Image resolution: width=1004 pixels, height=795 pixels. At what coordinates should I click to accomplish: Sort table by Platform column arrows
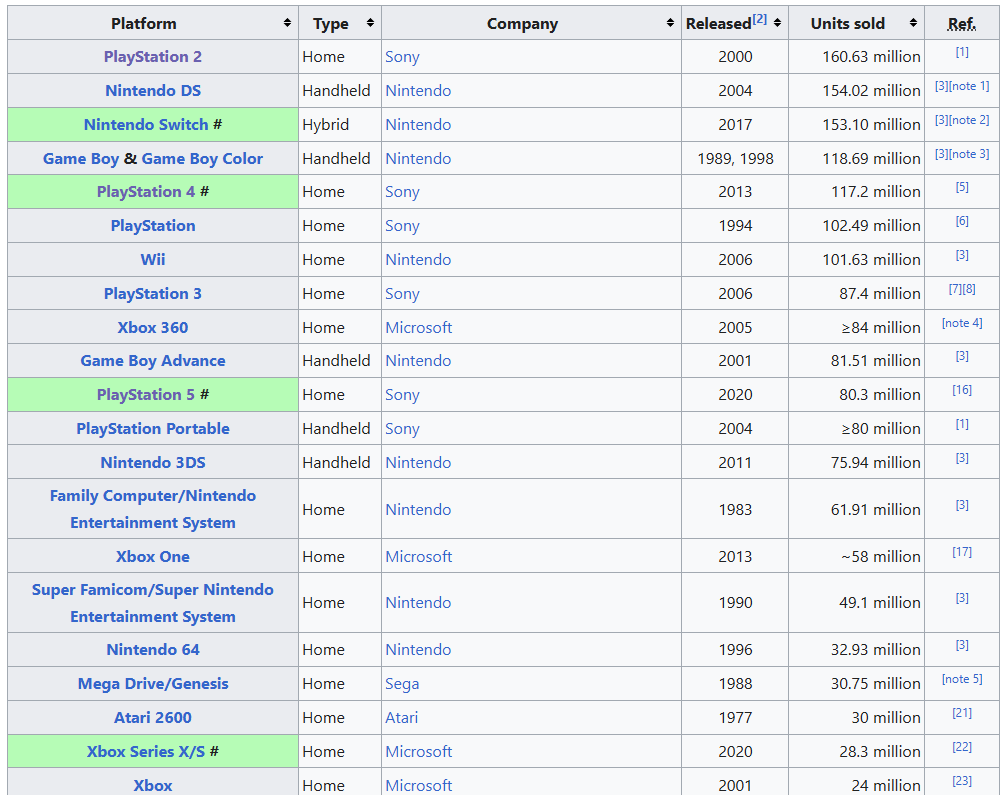tap(287, 23)
